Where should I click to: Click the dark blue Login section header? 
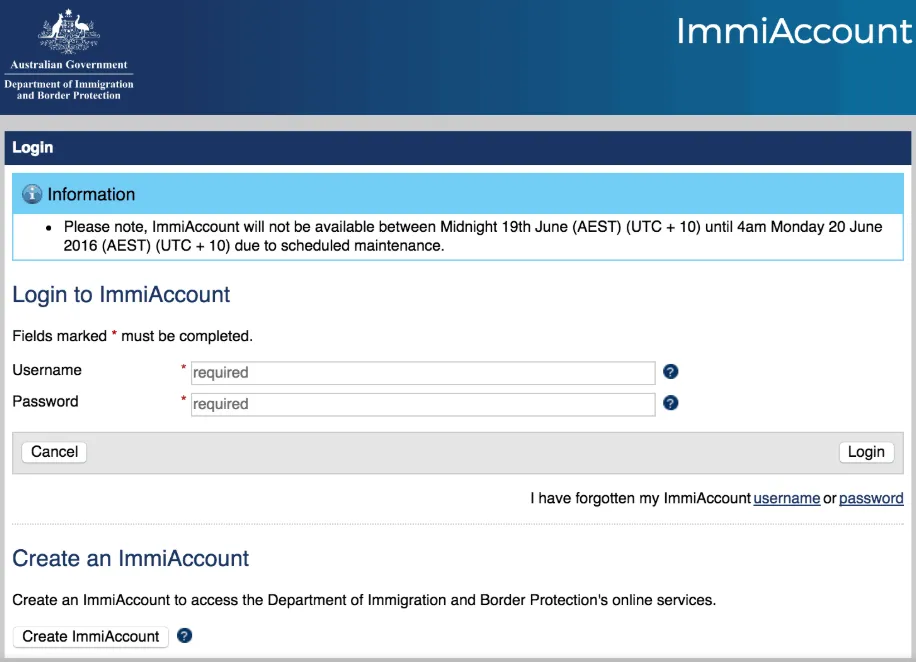(458, 147)
